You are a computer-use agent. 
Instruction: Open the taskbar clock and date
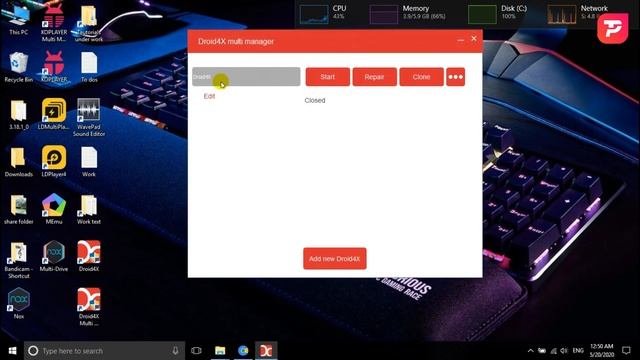click(x=602, y=351)
